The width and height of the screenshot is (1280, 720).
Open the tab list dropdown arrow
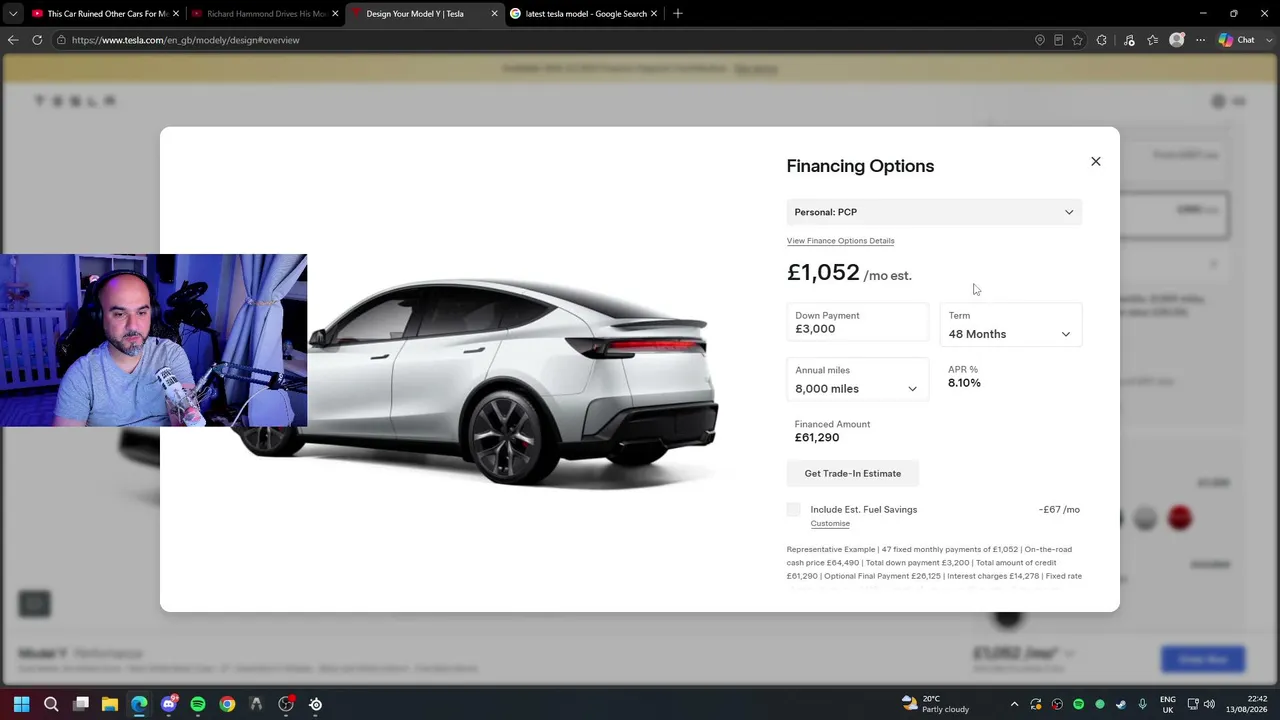tap(13, 14)
